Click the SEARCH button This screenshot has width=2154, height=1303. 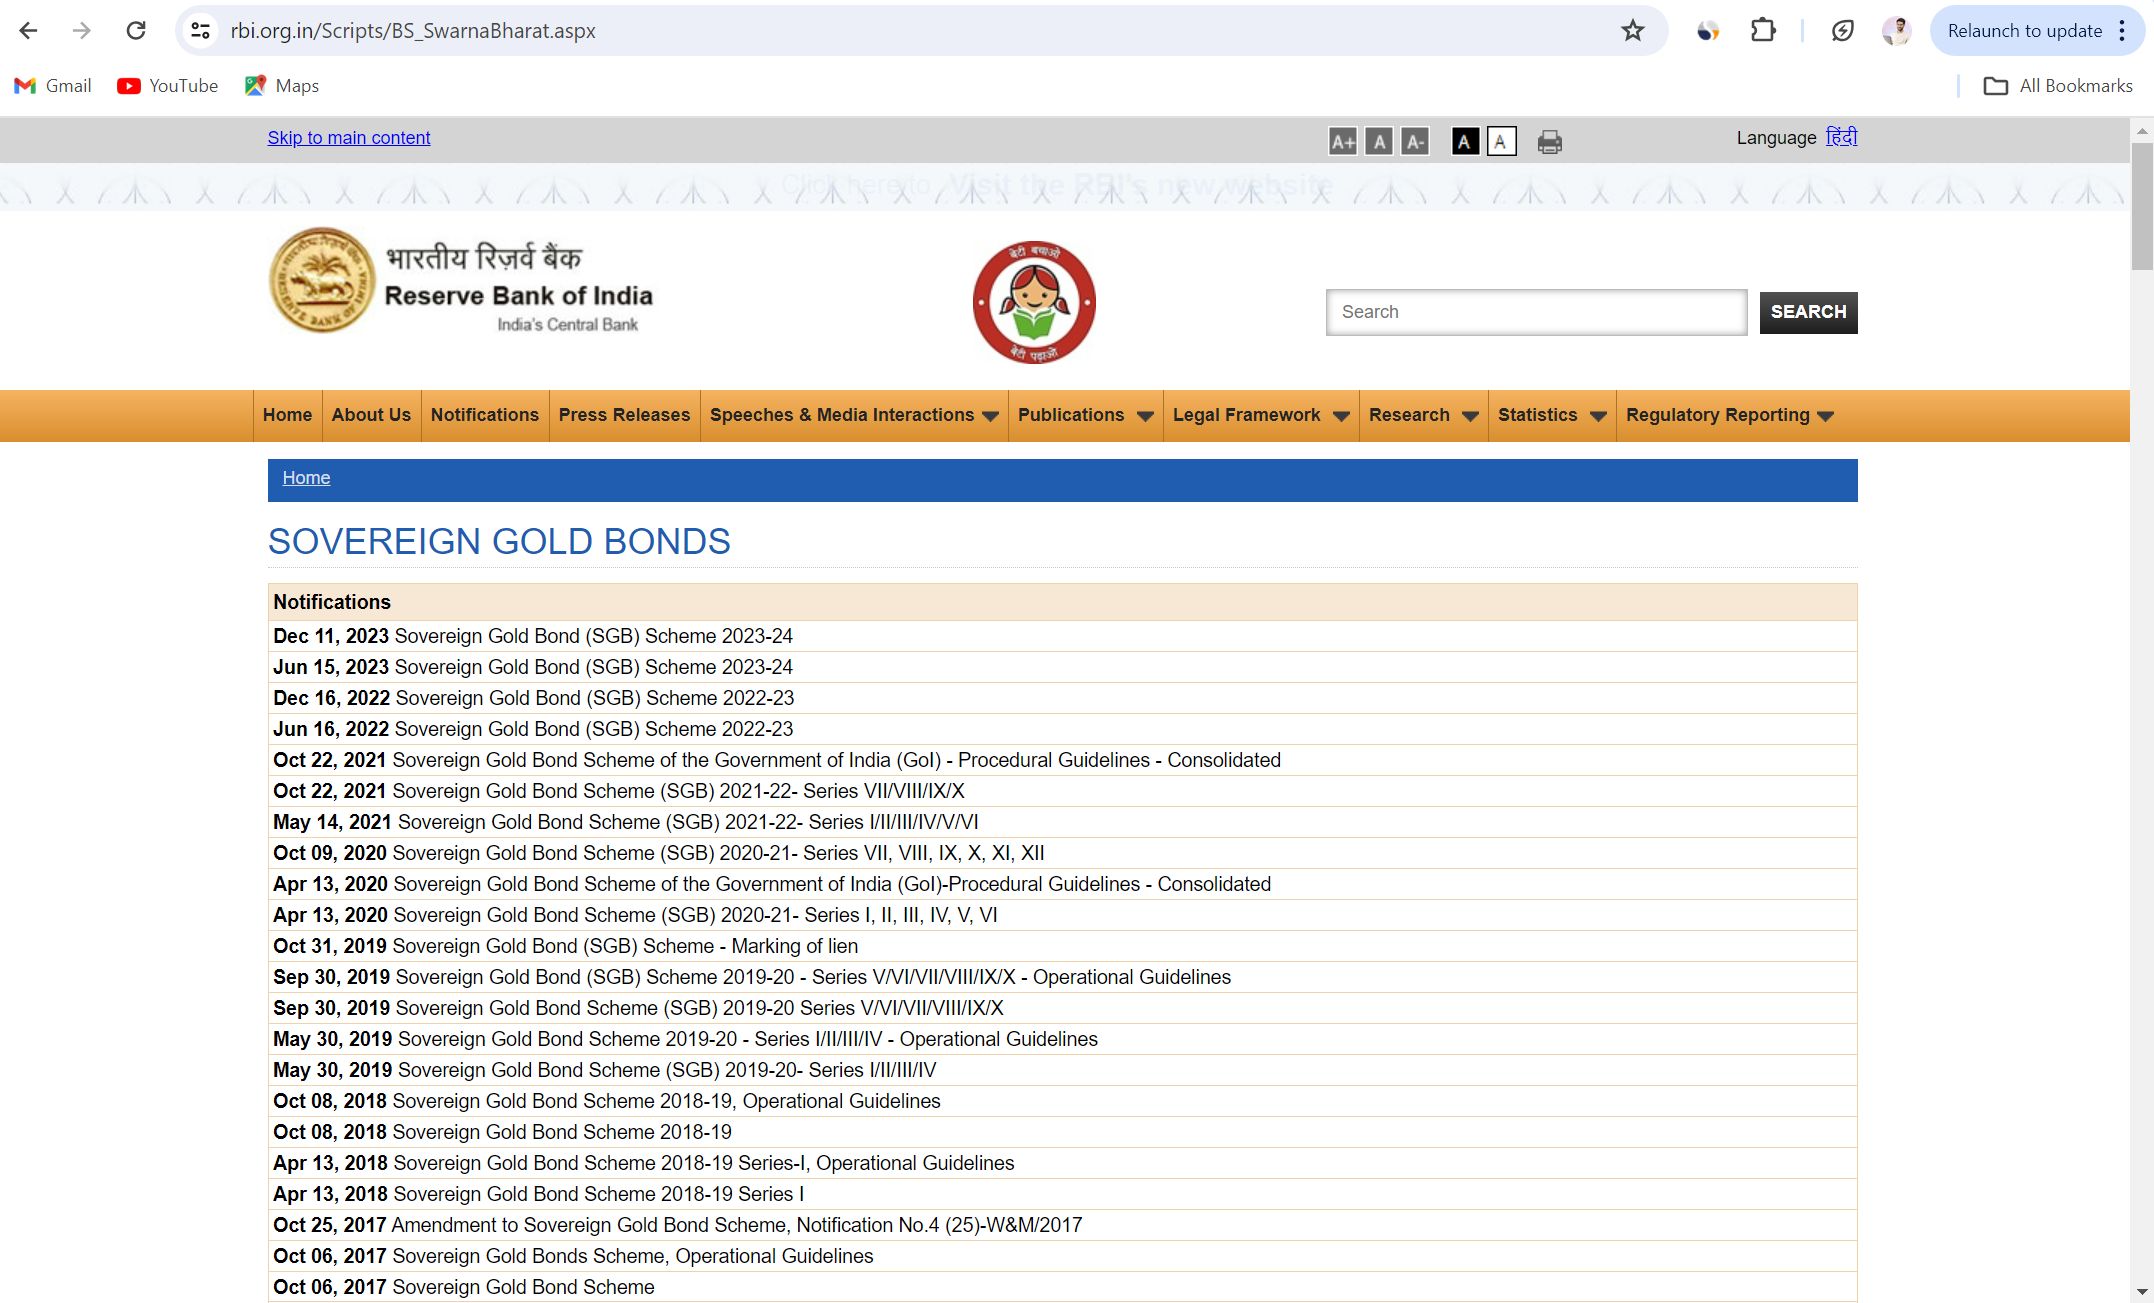click(x=1808, y=312)
